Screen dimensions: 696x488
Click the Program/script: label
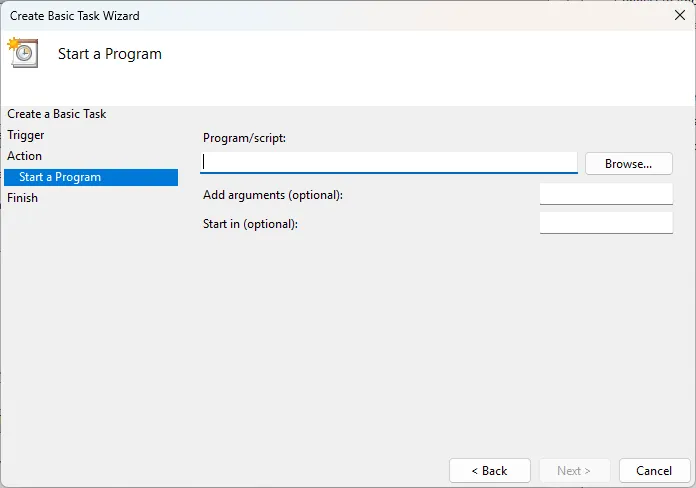[245, 138]
